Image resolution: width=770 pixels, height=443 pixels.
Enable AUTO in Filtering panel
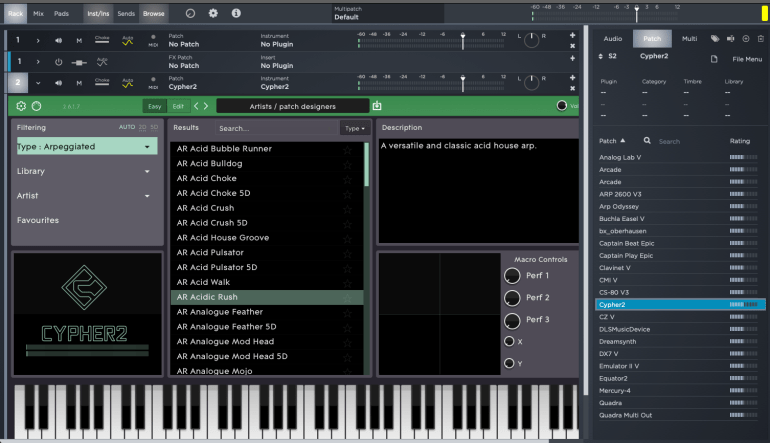pyautogui.click(x=127, y=127)
